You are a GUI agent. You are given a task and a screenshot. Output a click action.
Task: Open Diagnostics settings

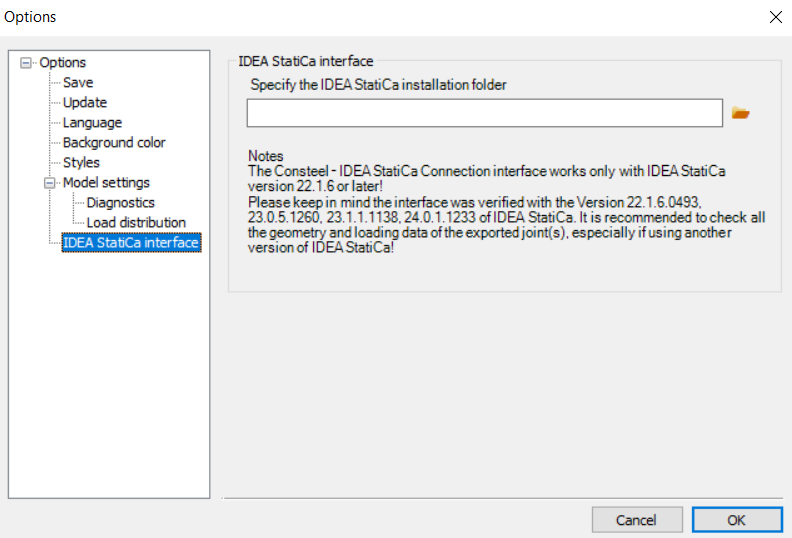pos(121,203)
